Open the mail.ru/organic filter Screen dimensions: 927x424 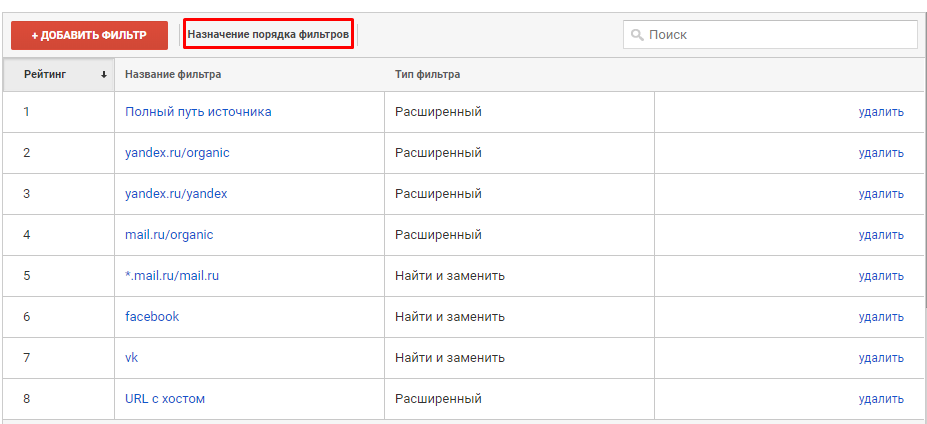169,235
